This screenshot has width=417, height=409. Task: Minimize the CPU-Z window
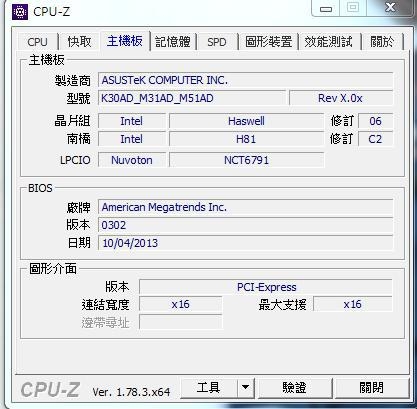point(326,8)
